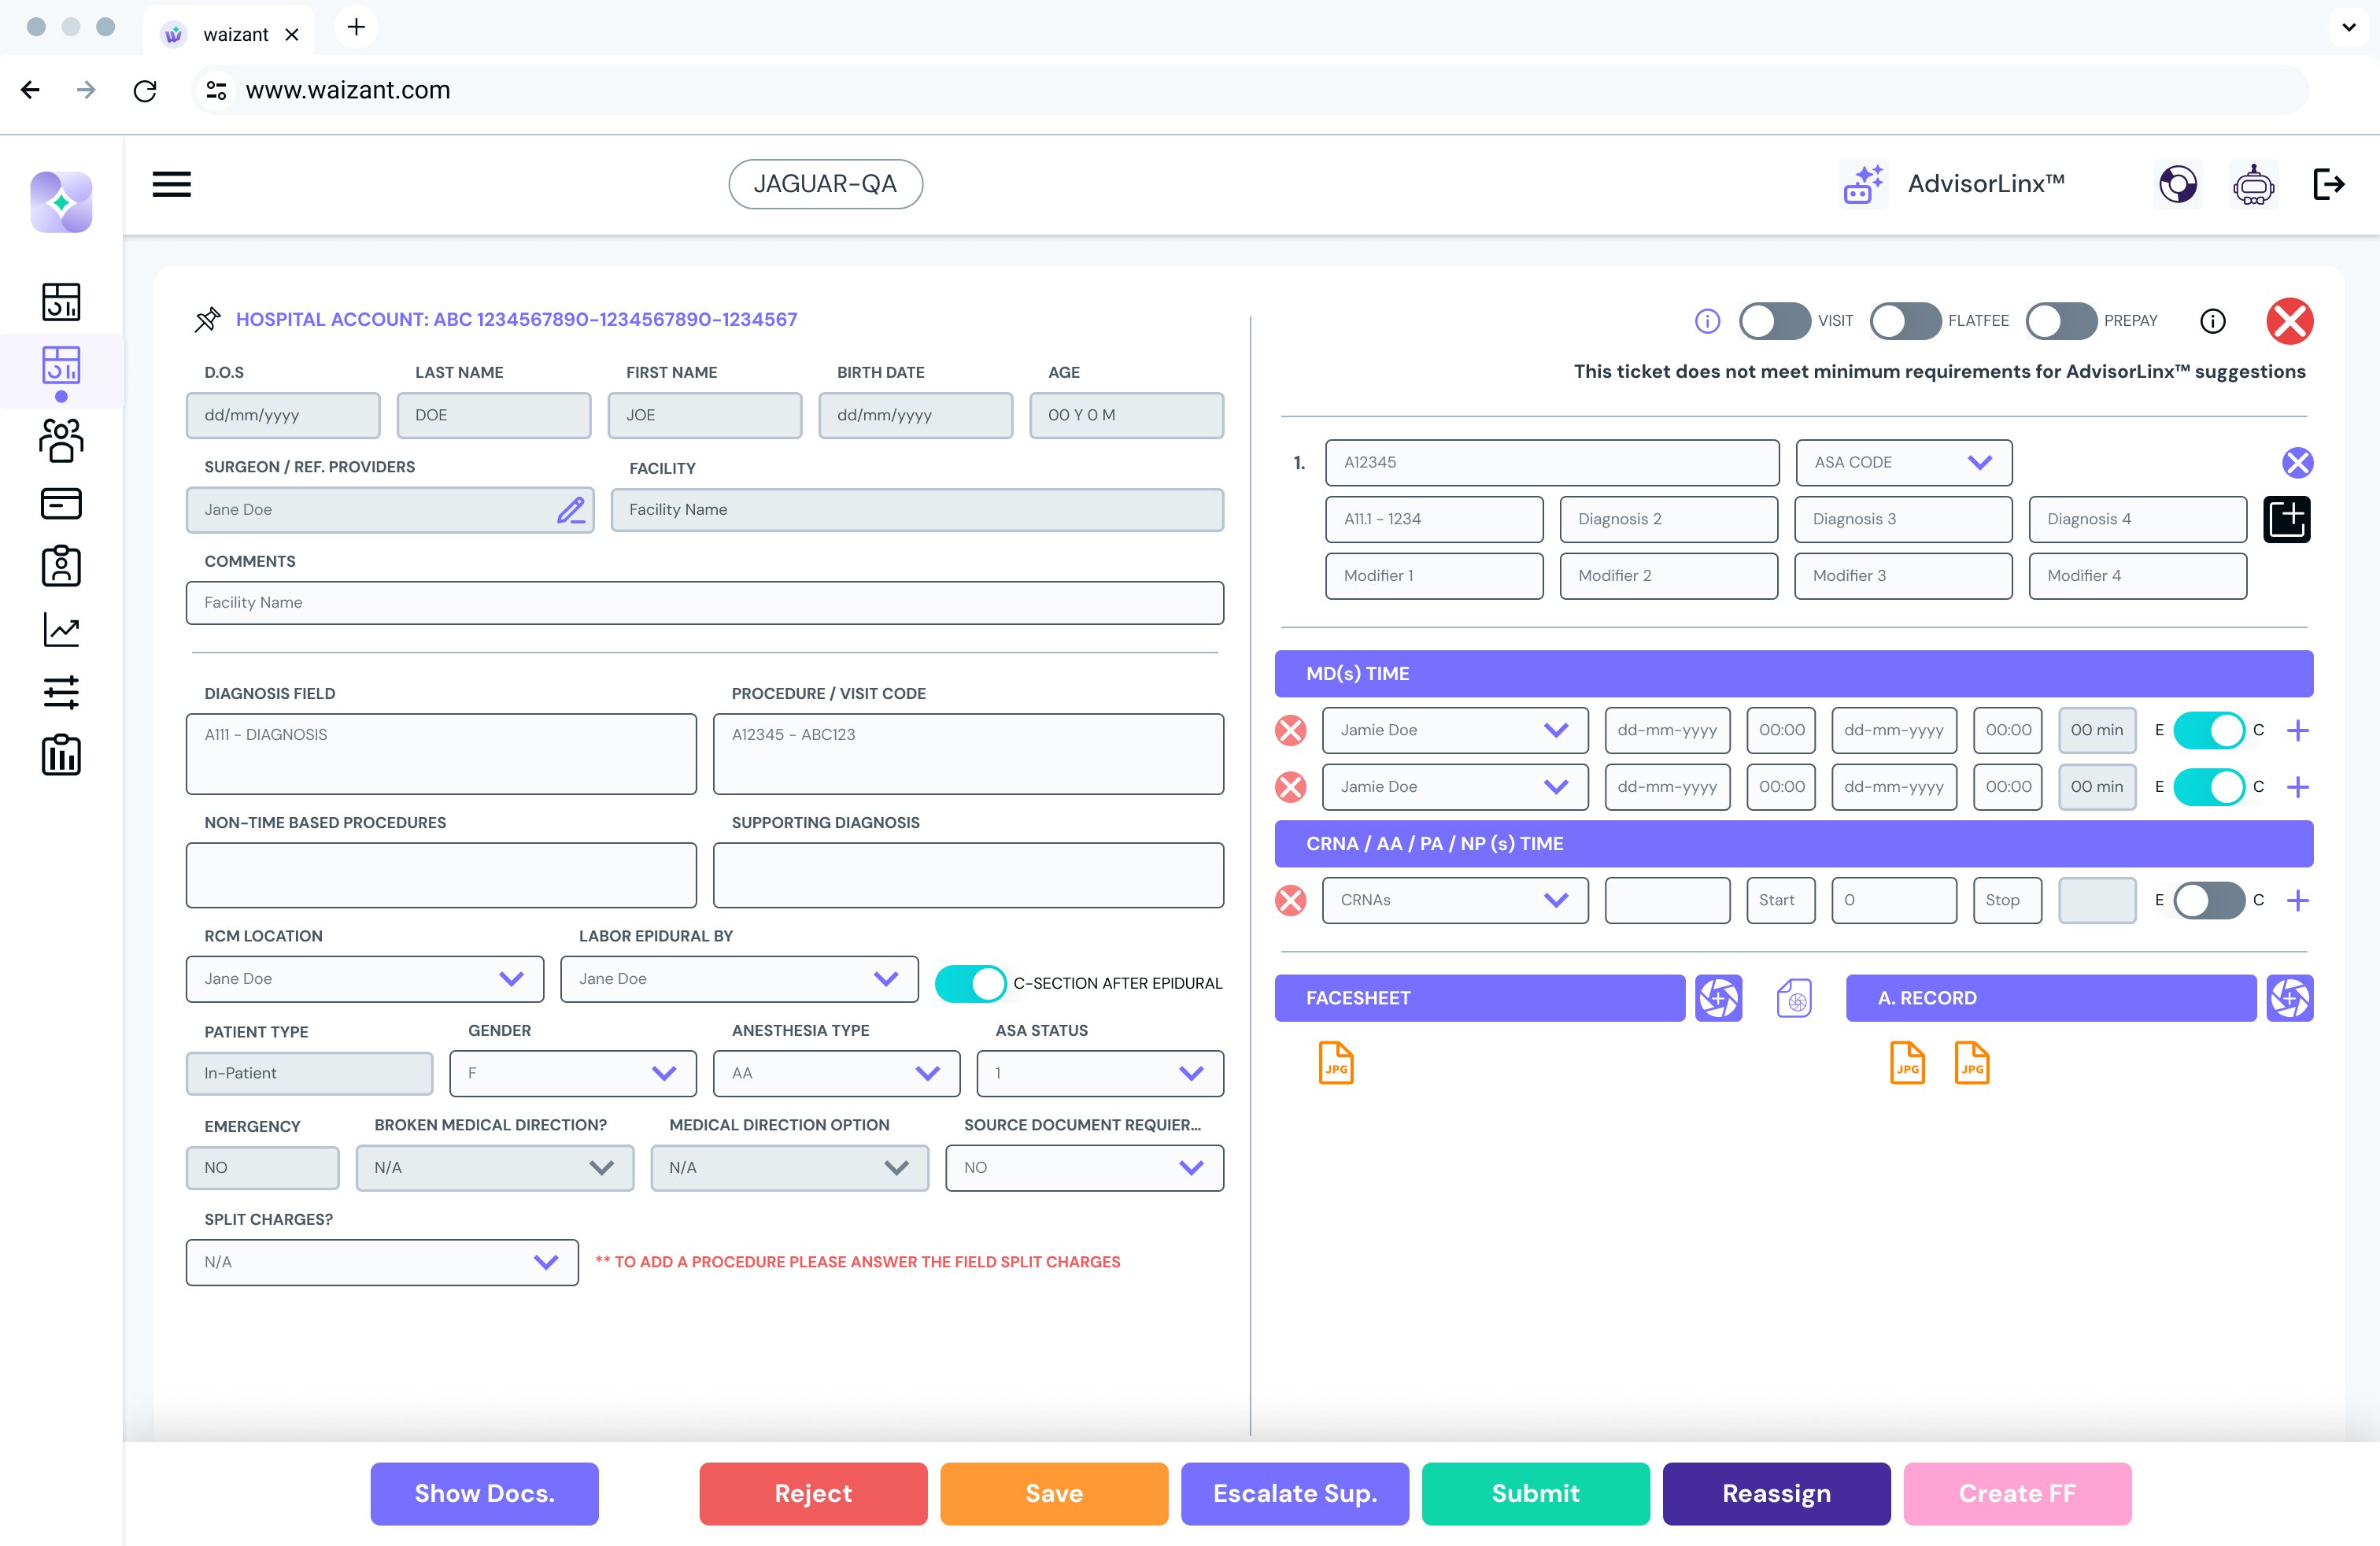Turn off C-Section After Epidural toggle
The height and width of the screenshot is (1546, 2380).
pyautogui.click(x=970, y=983)
